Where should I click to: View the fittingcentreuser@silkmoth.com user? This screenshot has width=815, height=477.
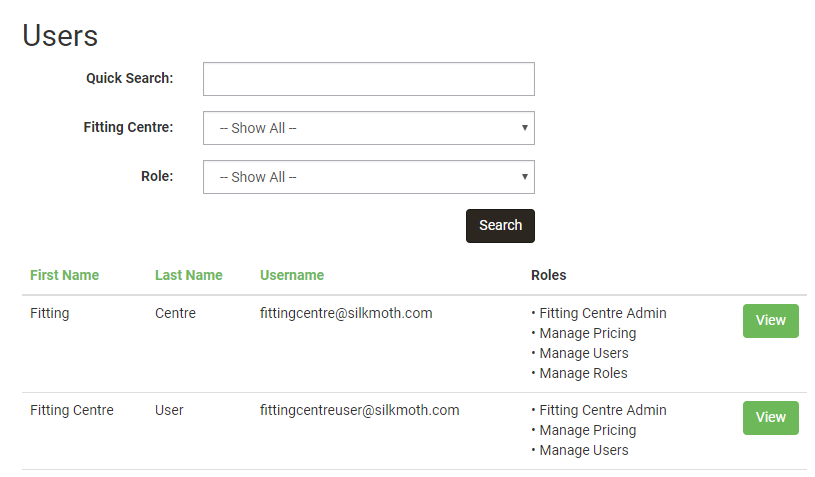770,418
